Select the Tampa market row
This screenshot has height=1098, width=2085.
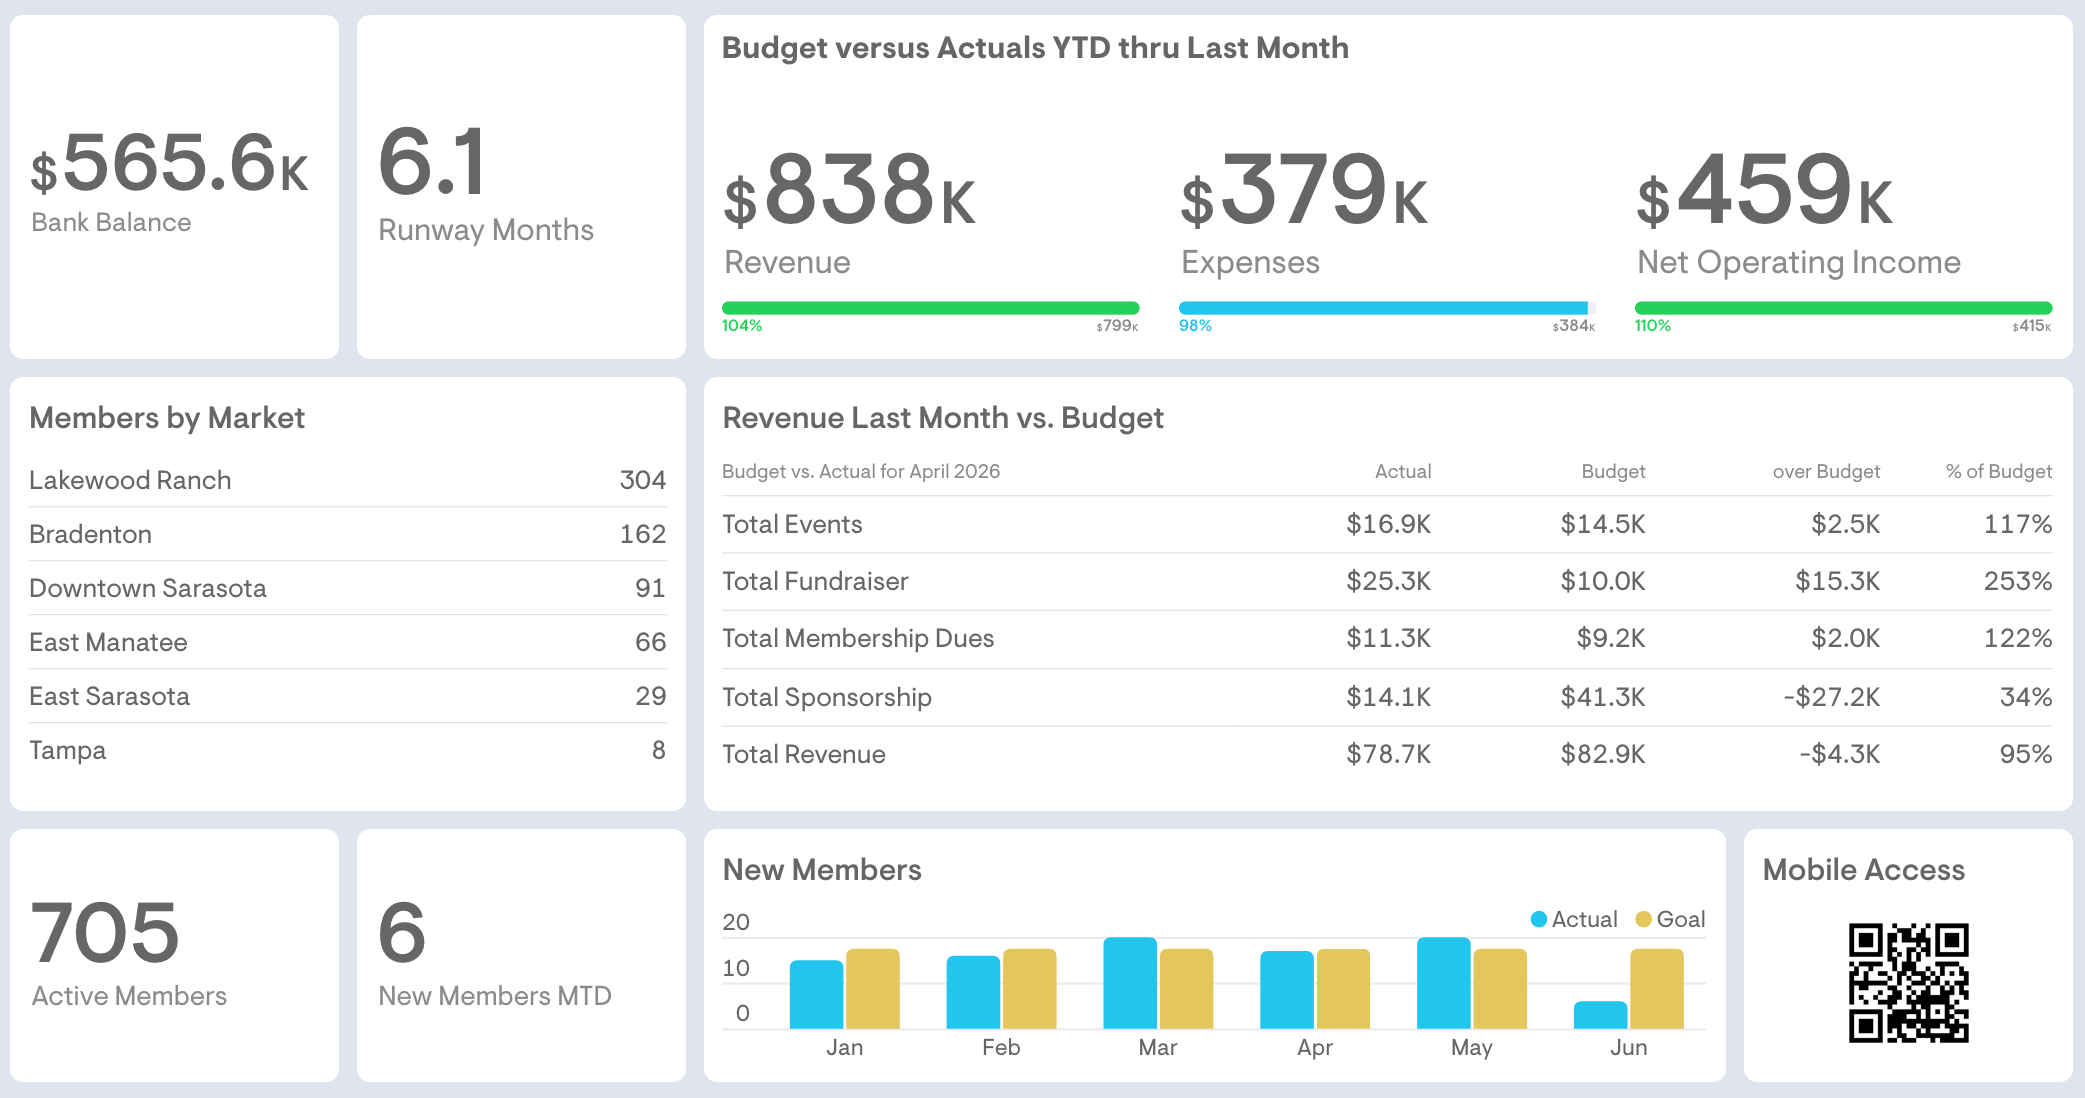347,750
